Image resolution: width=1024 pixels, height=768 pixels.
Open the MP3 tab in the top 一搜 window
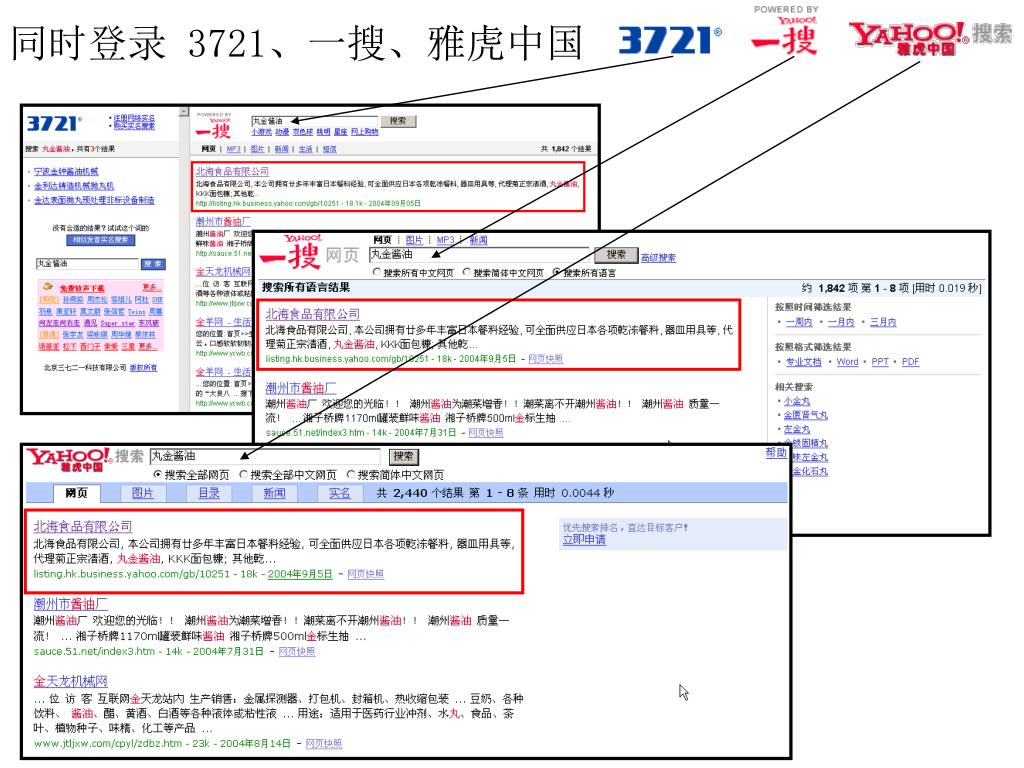pyautogui.click(x=233, y=150)
